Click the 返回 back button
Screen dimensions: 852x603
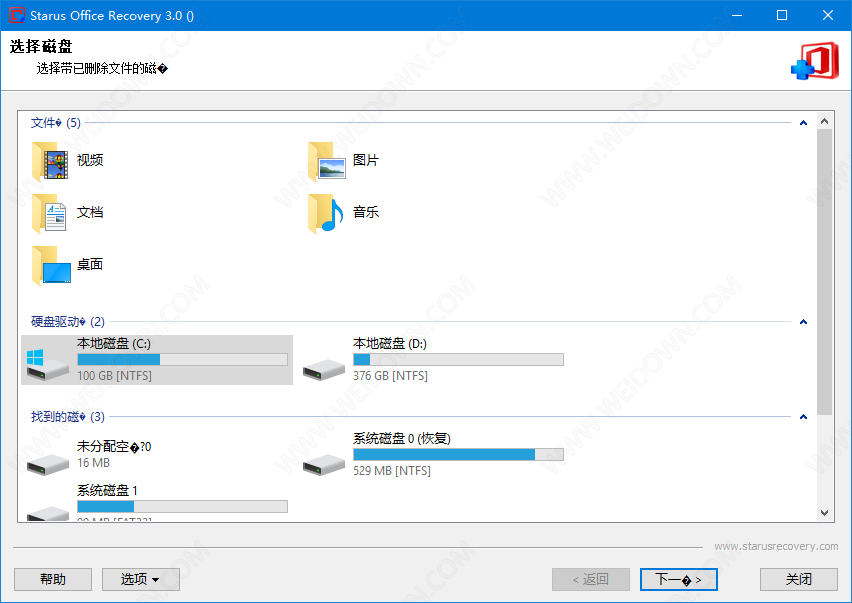pos(591,580)
